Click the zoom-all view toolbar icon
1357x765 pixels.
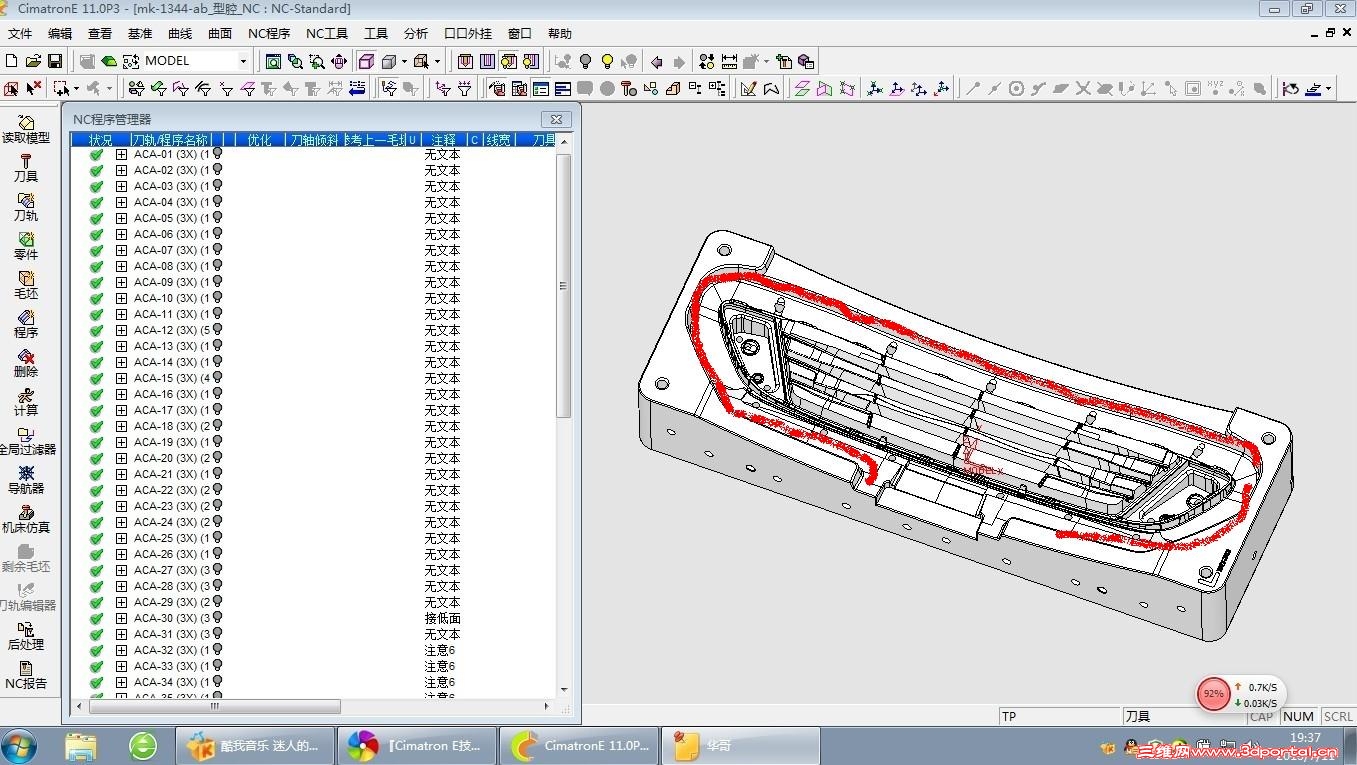tap(273, 61)
